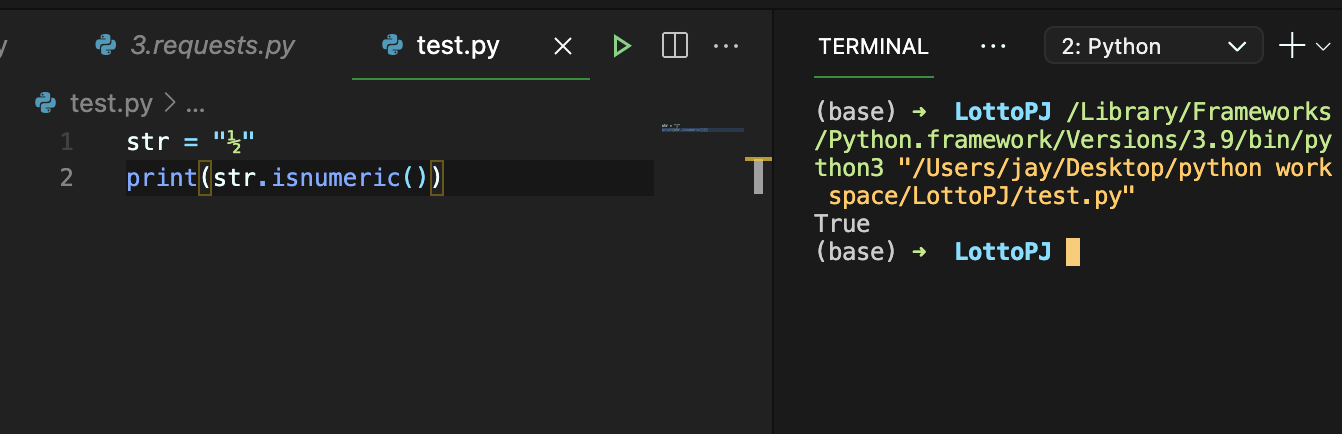Select the test.py editor tab
This screenshot has width=1342, height=434.
(x=457, y=46)
